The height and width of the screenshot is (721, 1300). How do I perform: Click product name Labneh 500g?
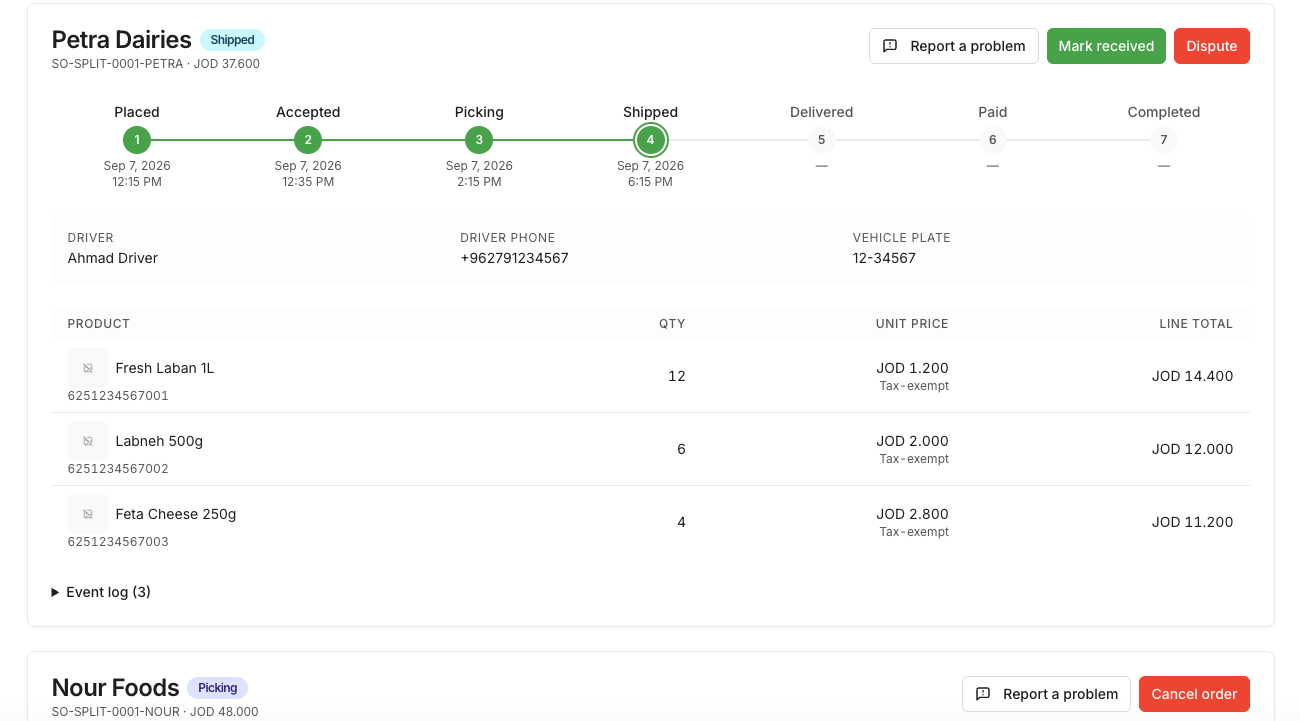coord(159,441)
